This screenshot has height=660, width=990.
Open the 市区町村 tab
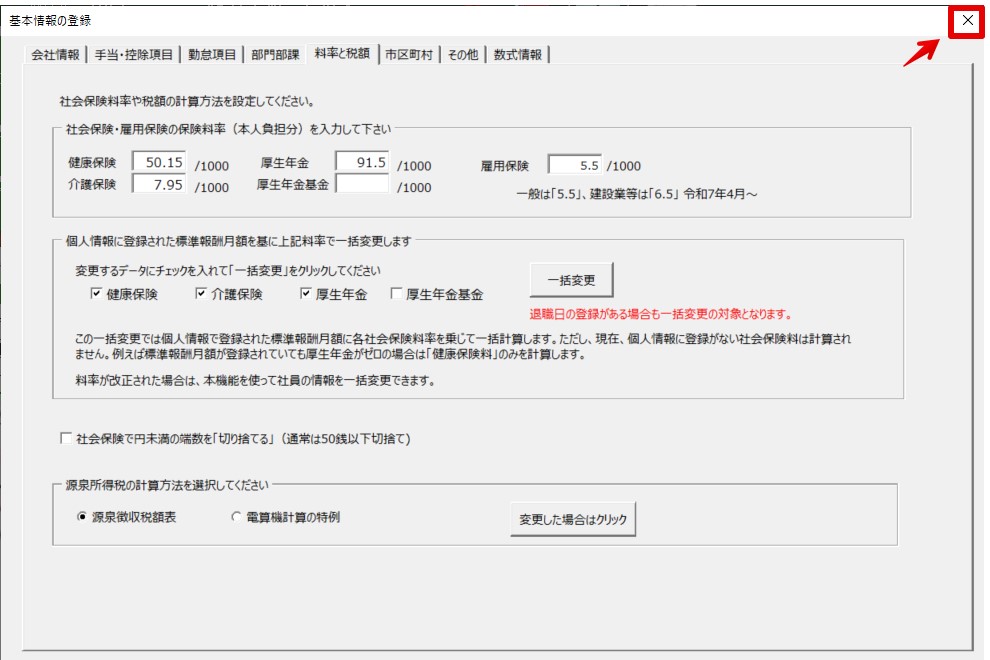(x=409, y=55)
